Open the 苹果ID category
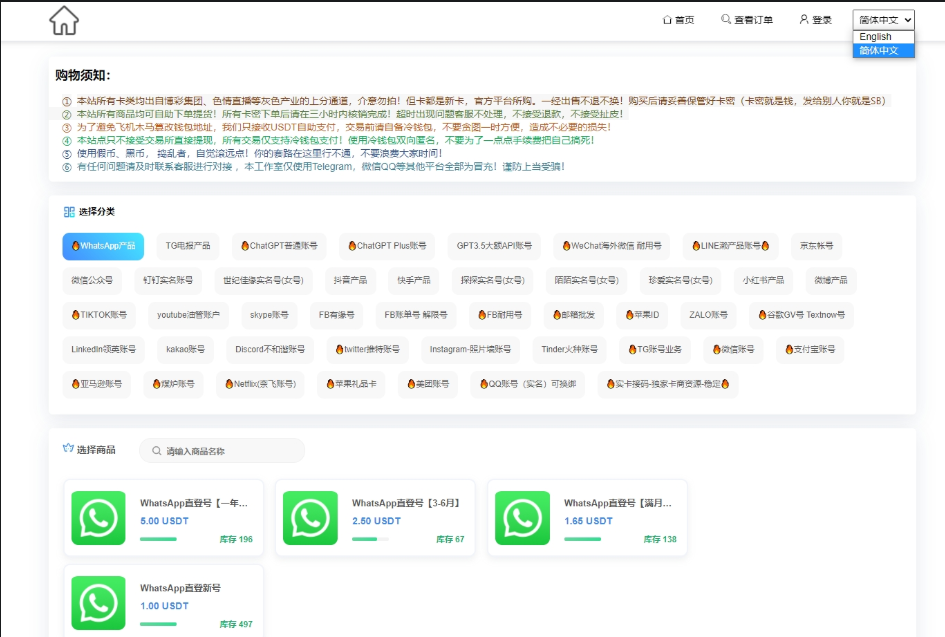This screenshot has width=945, height=637. click(642, 315)
